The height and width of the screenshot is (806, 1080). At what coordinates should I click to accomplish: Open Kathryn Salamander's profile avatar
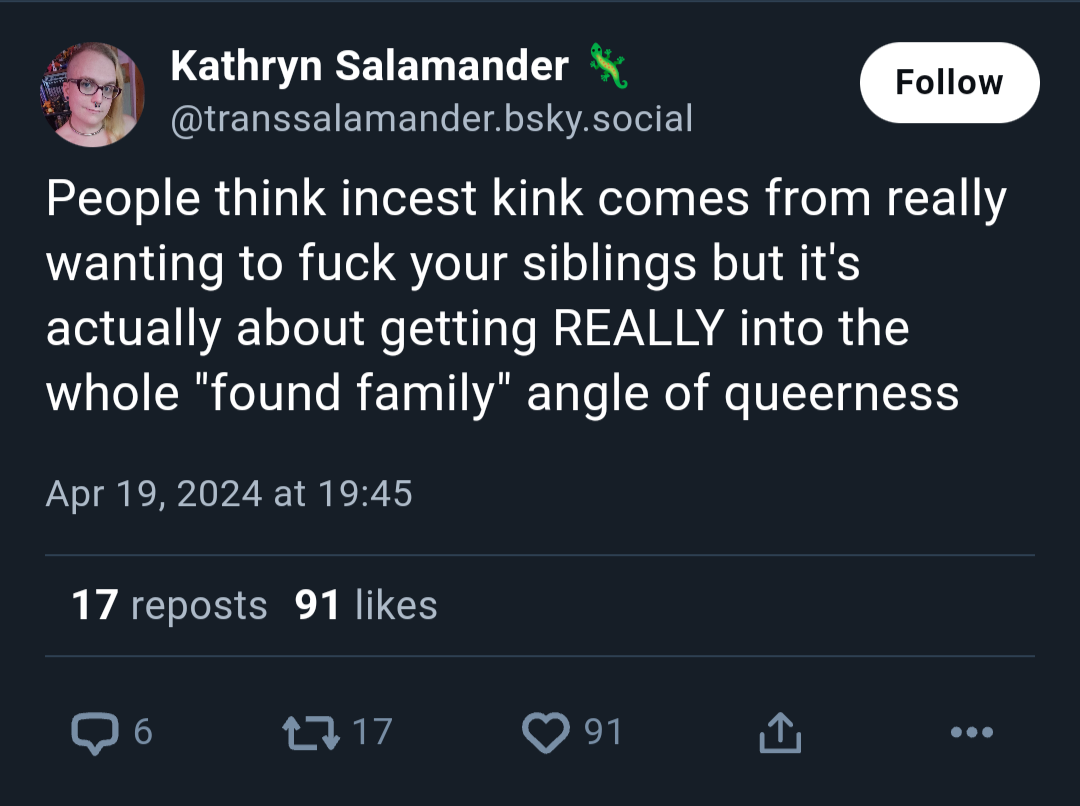point(92,94)
